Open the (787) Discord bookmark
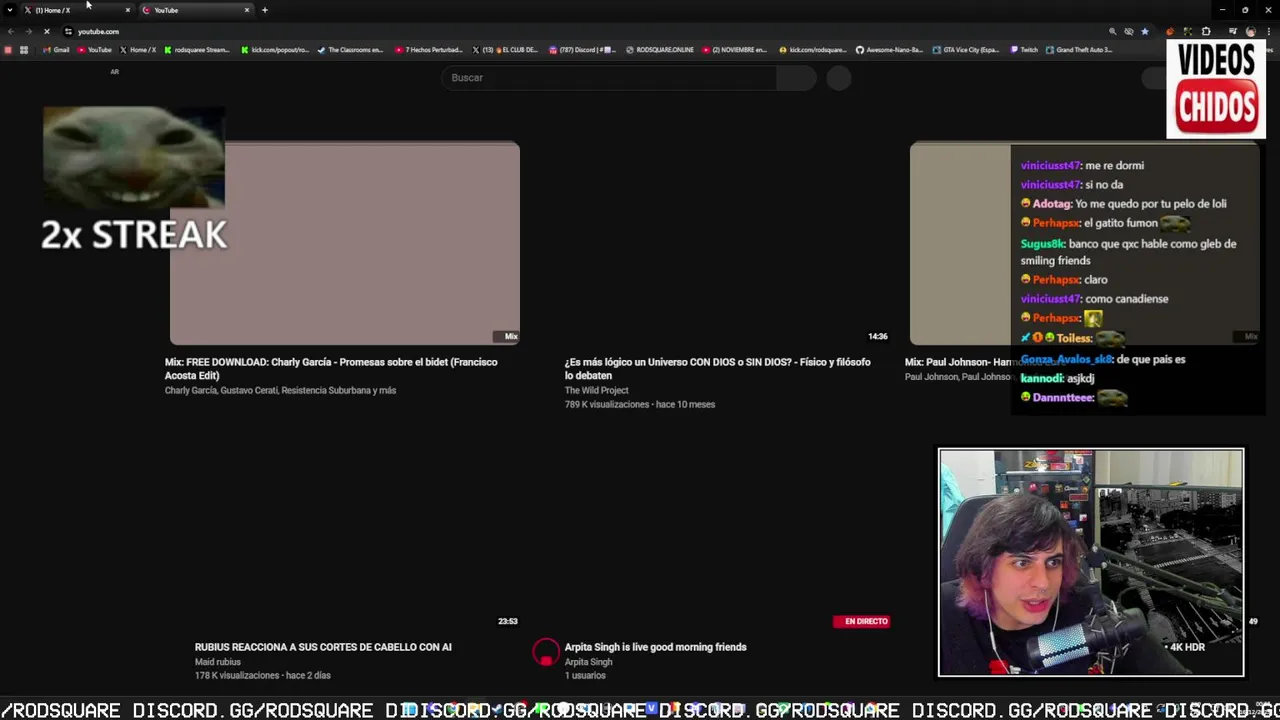The height and width of the screenshot is (720, 1280). [582, 50]
